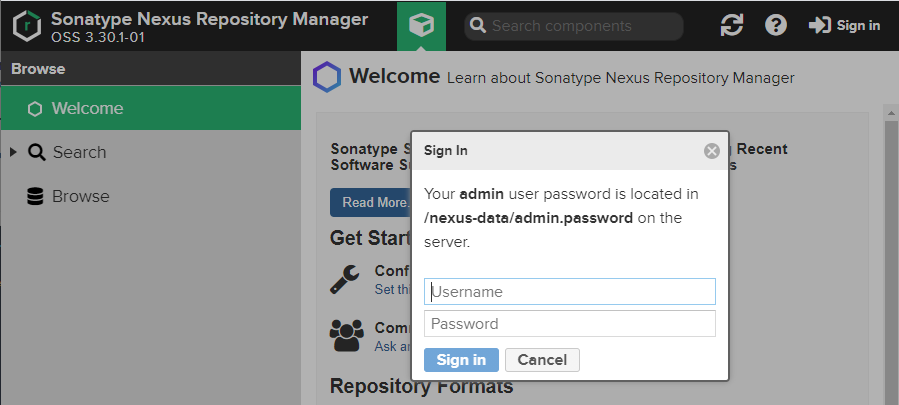Focus the Search components field
The image size is (899, 405).
pos(574,26)
